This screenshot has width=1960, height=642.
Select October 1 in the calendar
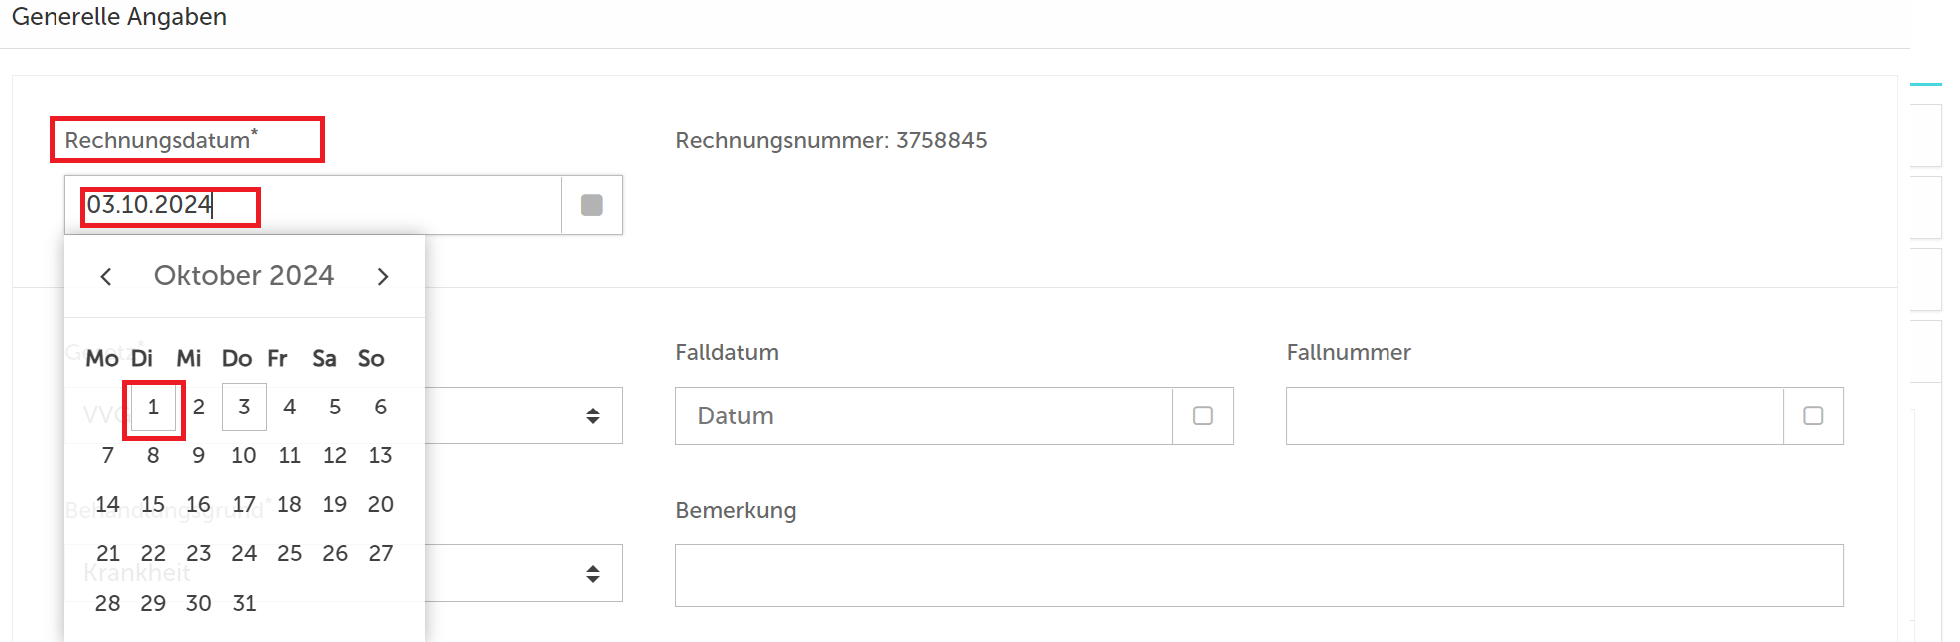pyautogui.click(x=153, y=407)
